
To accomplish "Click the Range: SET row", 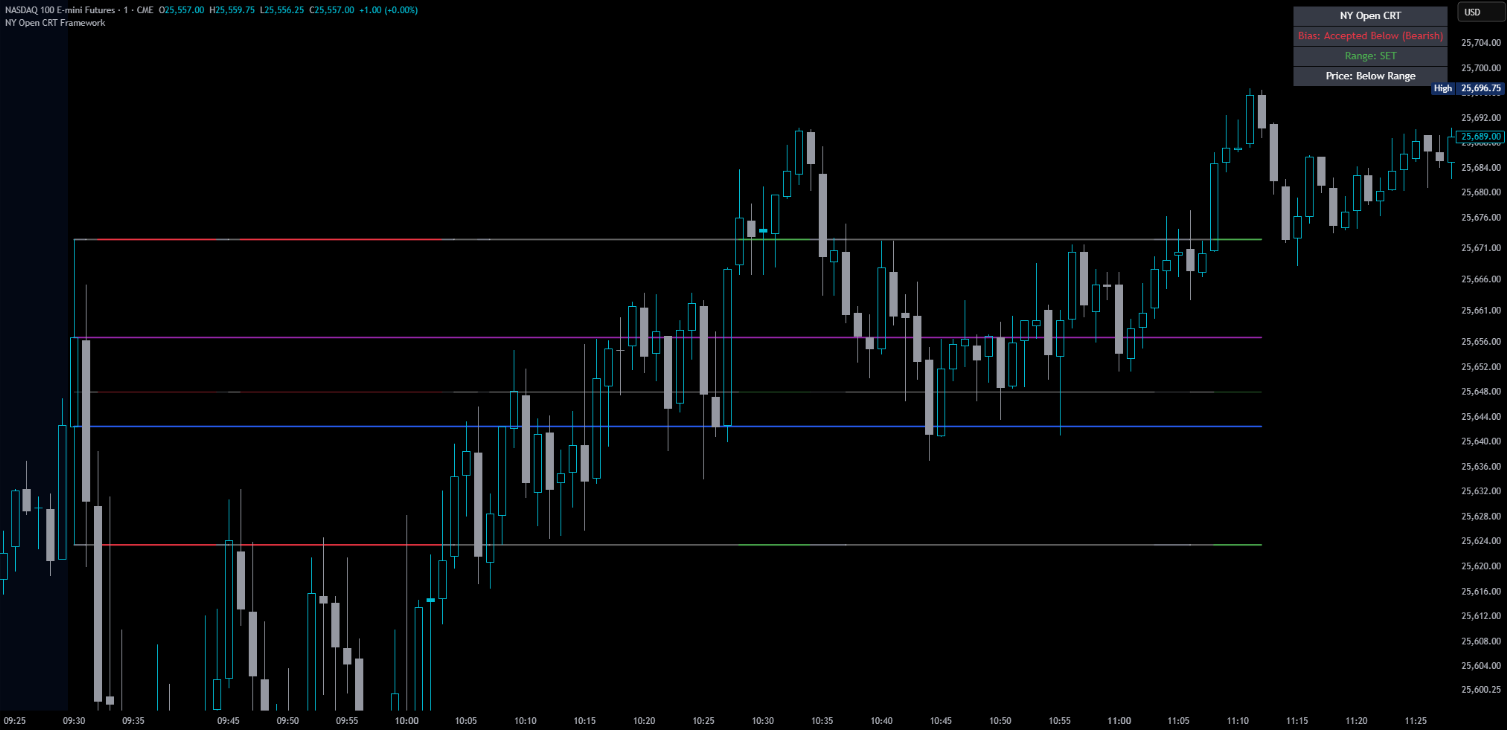I will click(1370, 55).
